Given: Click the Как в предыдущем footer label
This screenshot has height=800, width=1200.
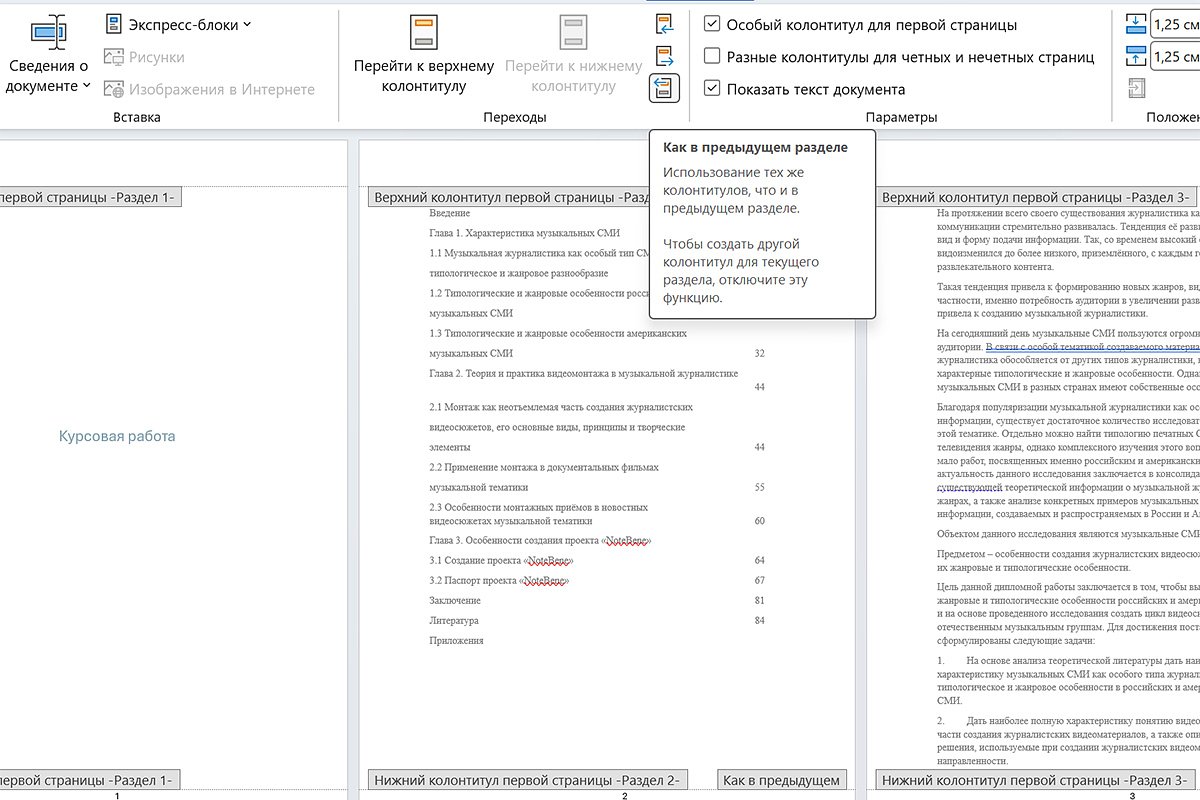Looking at the screenshot, I should pyautogui.click(x=781, y=780).
